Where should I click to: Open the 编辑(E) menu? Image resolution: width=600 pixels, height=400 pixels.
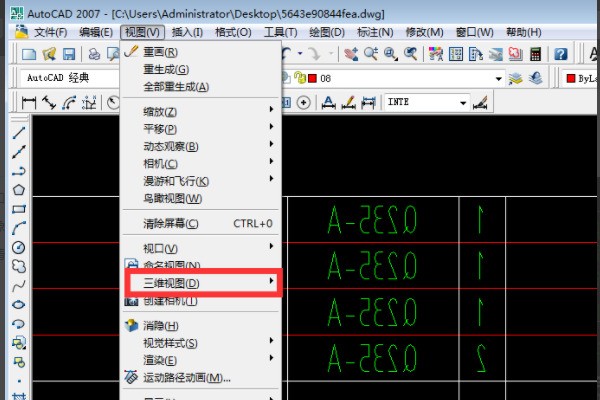96,32
